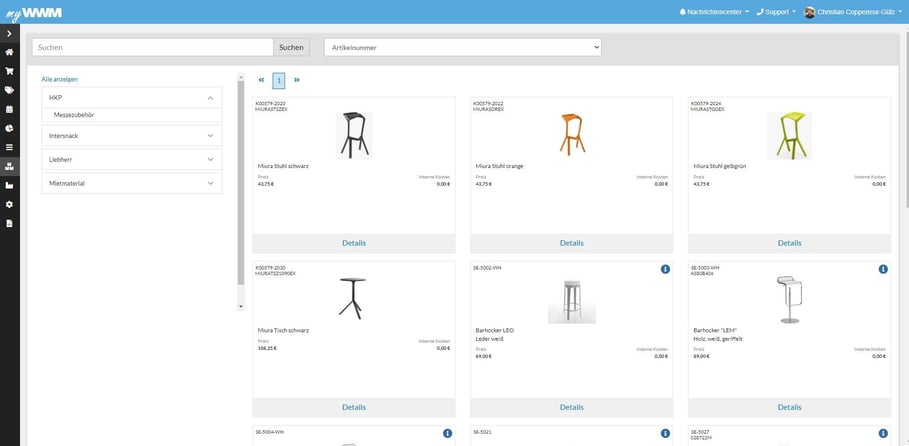Click the Barhocker LEM product image
This screenshot has width=909, height=446.
(789, 299)
